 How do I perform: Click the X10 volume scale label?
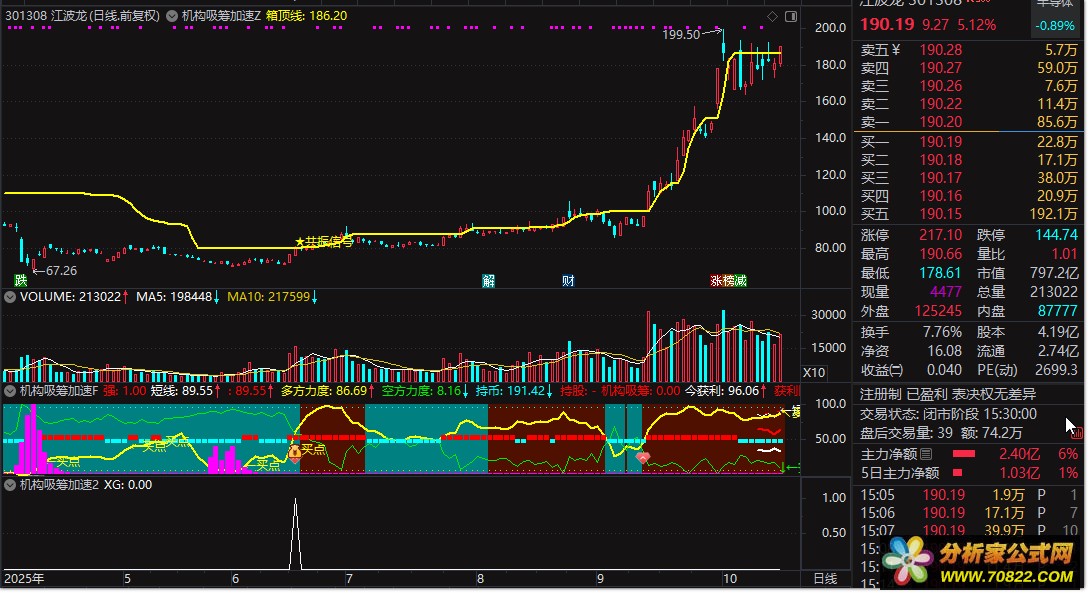[815, 371]
